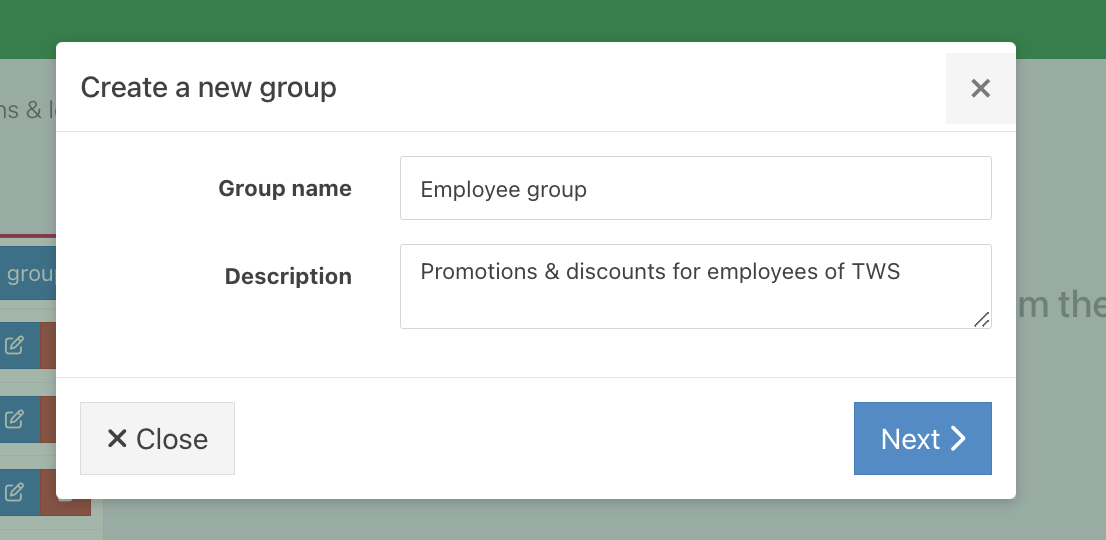Click the Create a new group title
This screenshot has height=540, width=1106.
209,87
